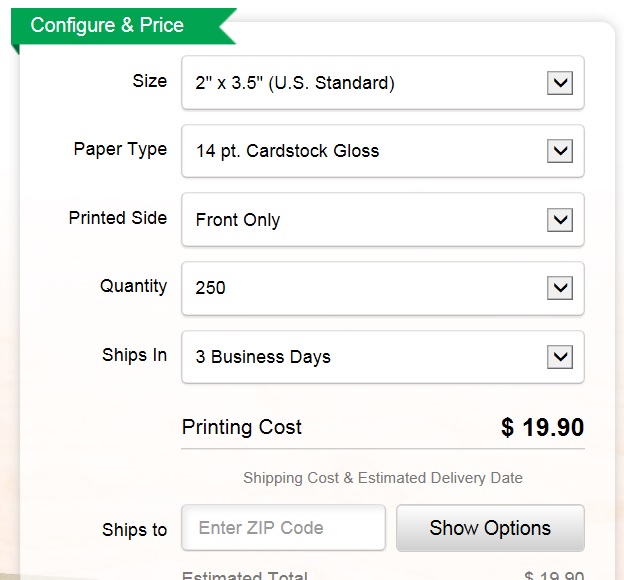Click the Ships In dropdown arrow icon
Image resolution: width=624 pixels, height=580 pixels.
(x=560, y=357)
